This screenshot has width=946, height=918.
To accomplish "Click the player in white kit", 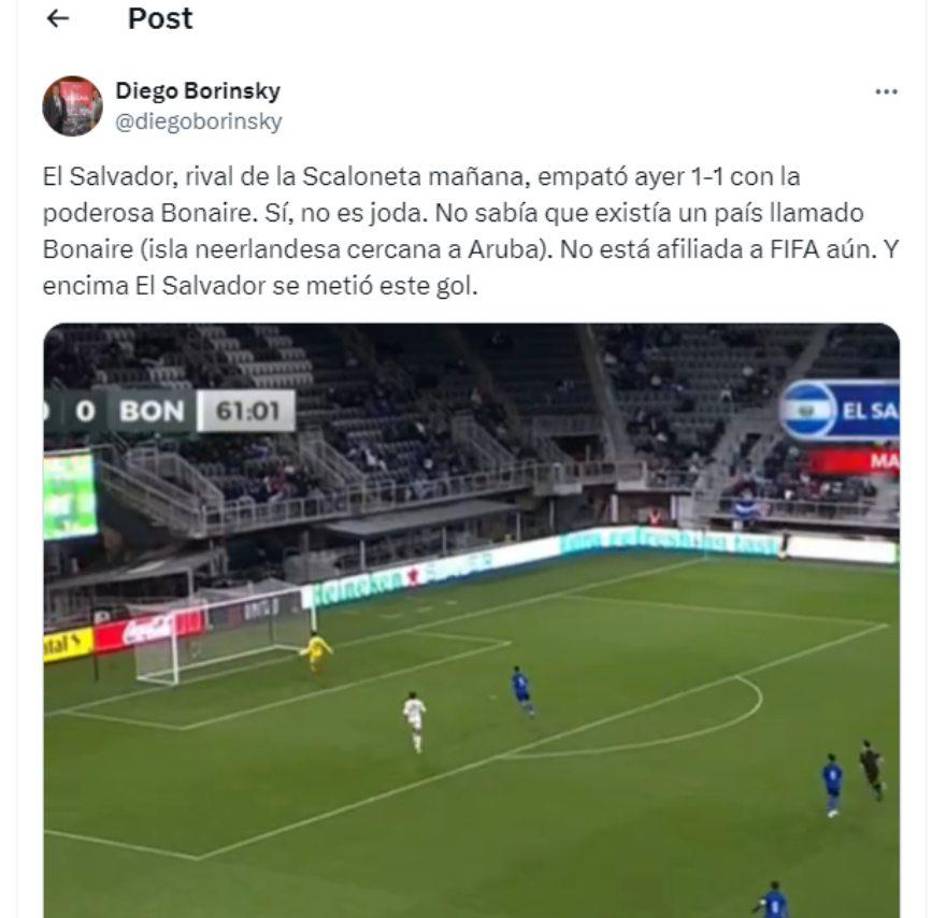I will 415,721.
